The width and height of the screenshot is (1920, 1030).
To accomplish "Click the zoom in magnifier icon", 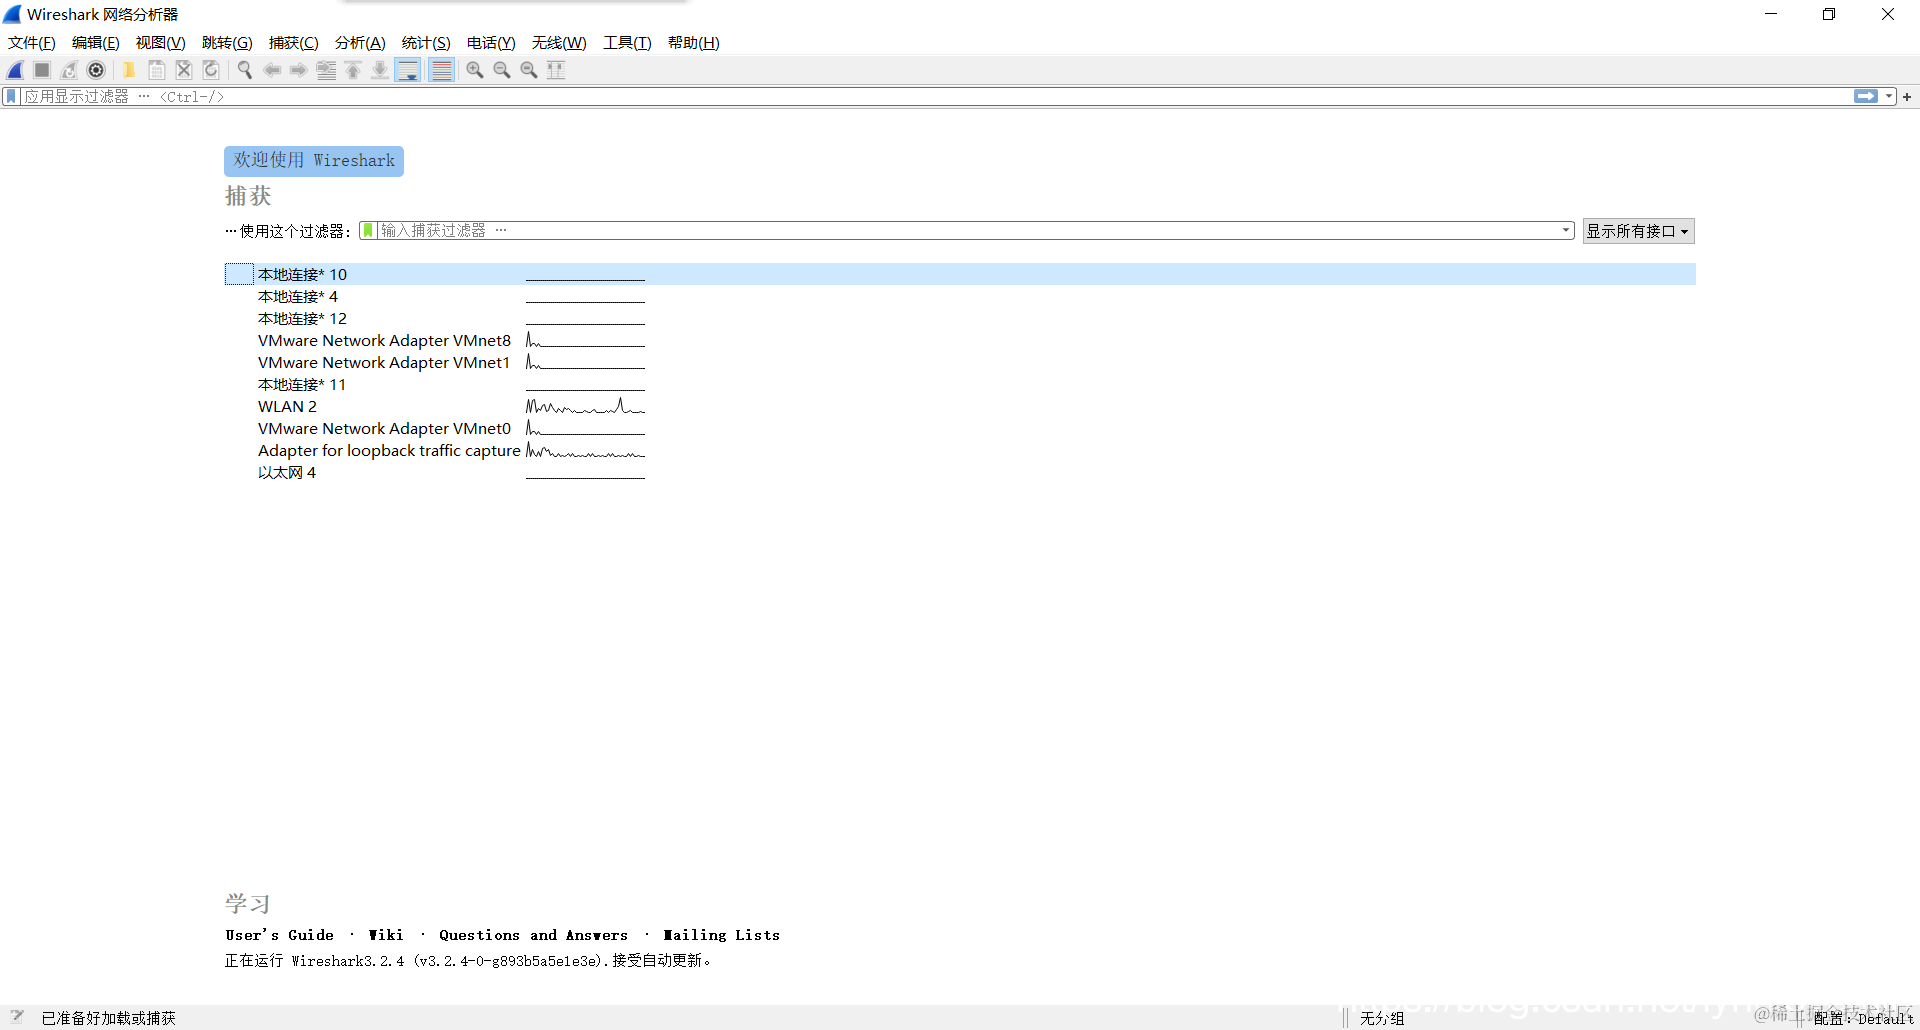I will pos(475,70).
